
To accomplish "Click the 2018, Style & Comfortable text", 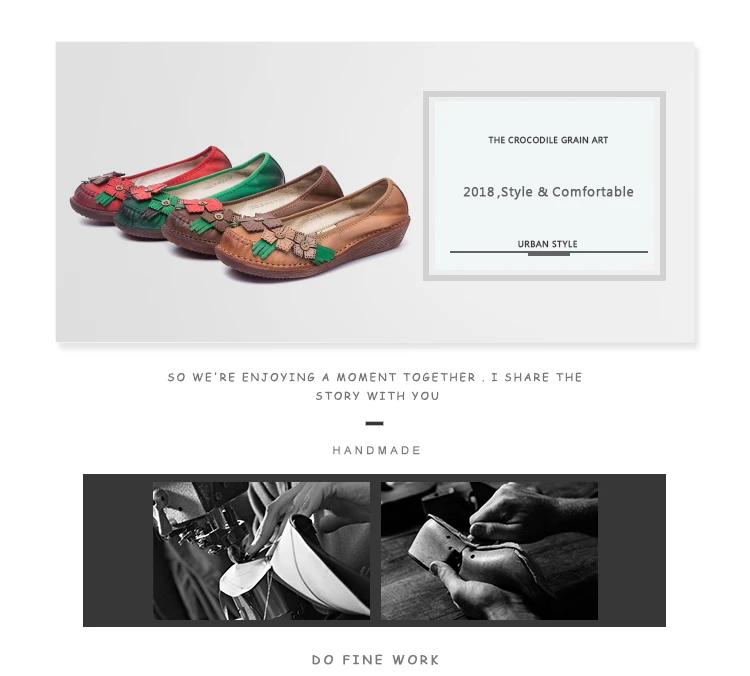I will tap(548, 192).
